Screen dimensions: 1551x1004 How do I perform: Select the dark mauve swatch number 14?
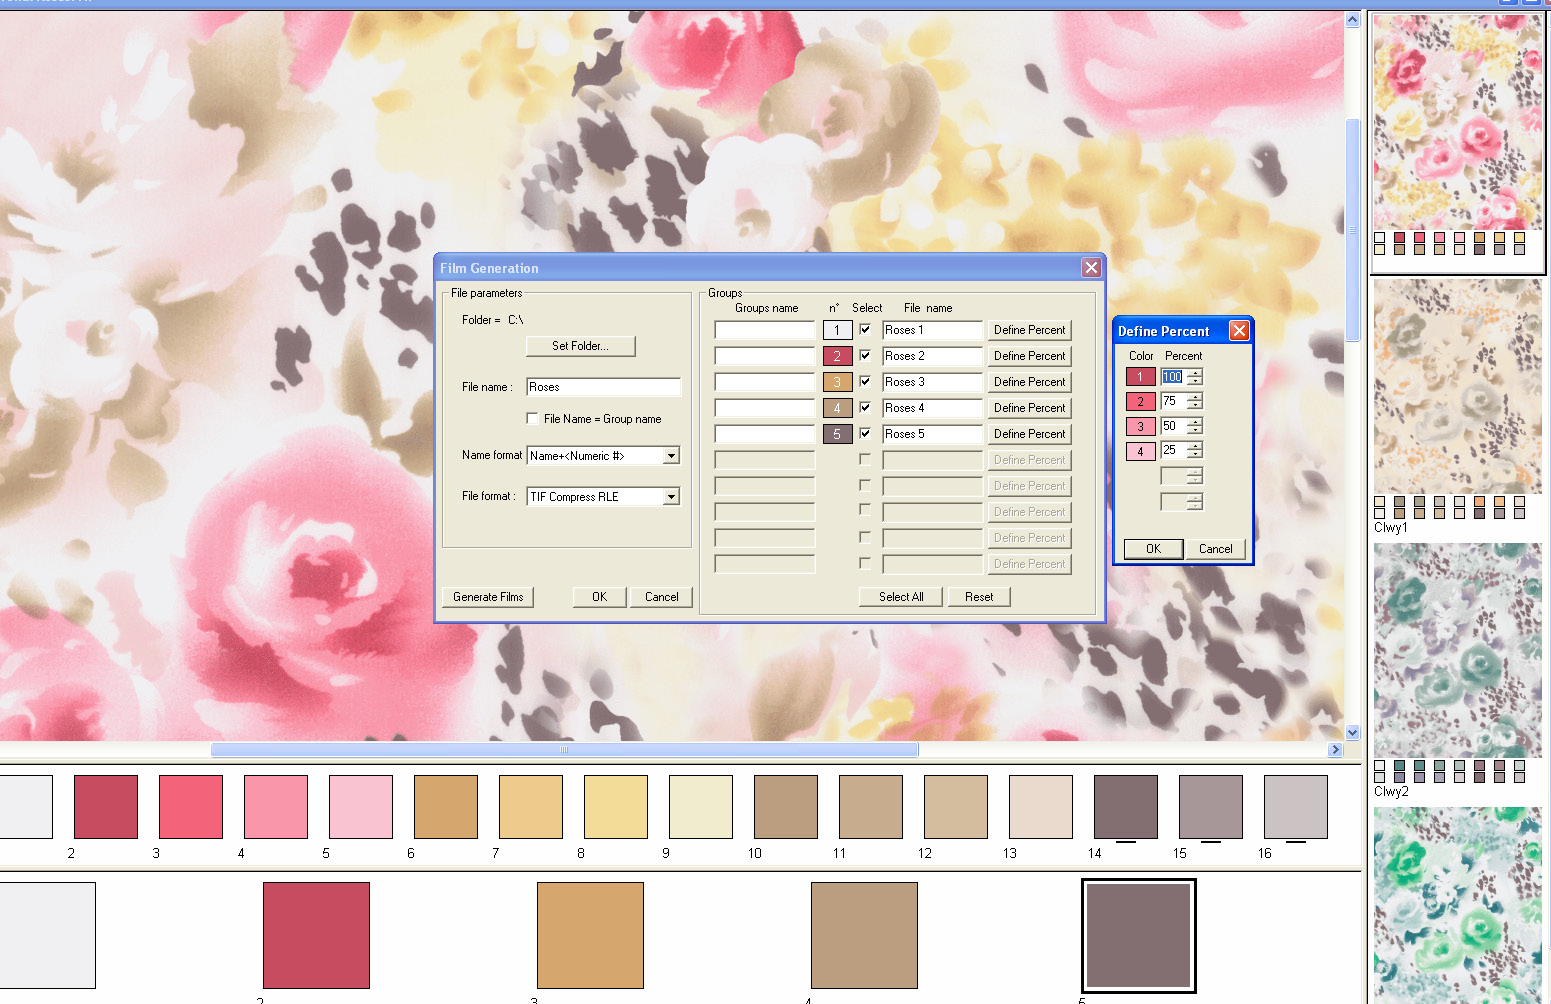tap(1125, 807)
